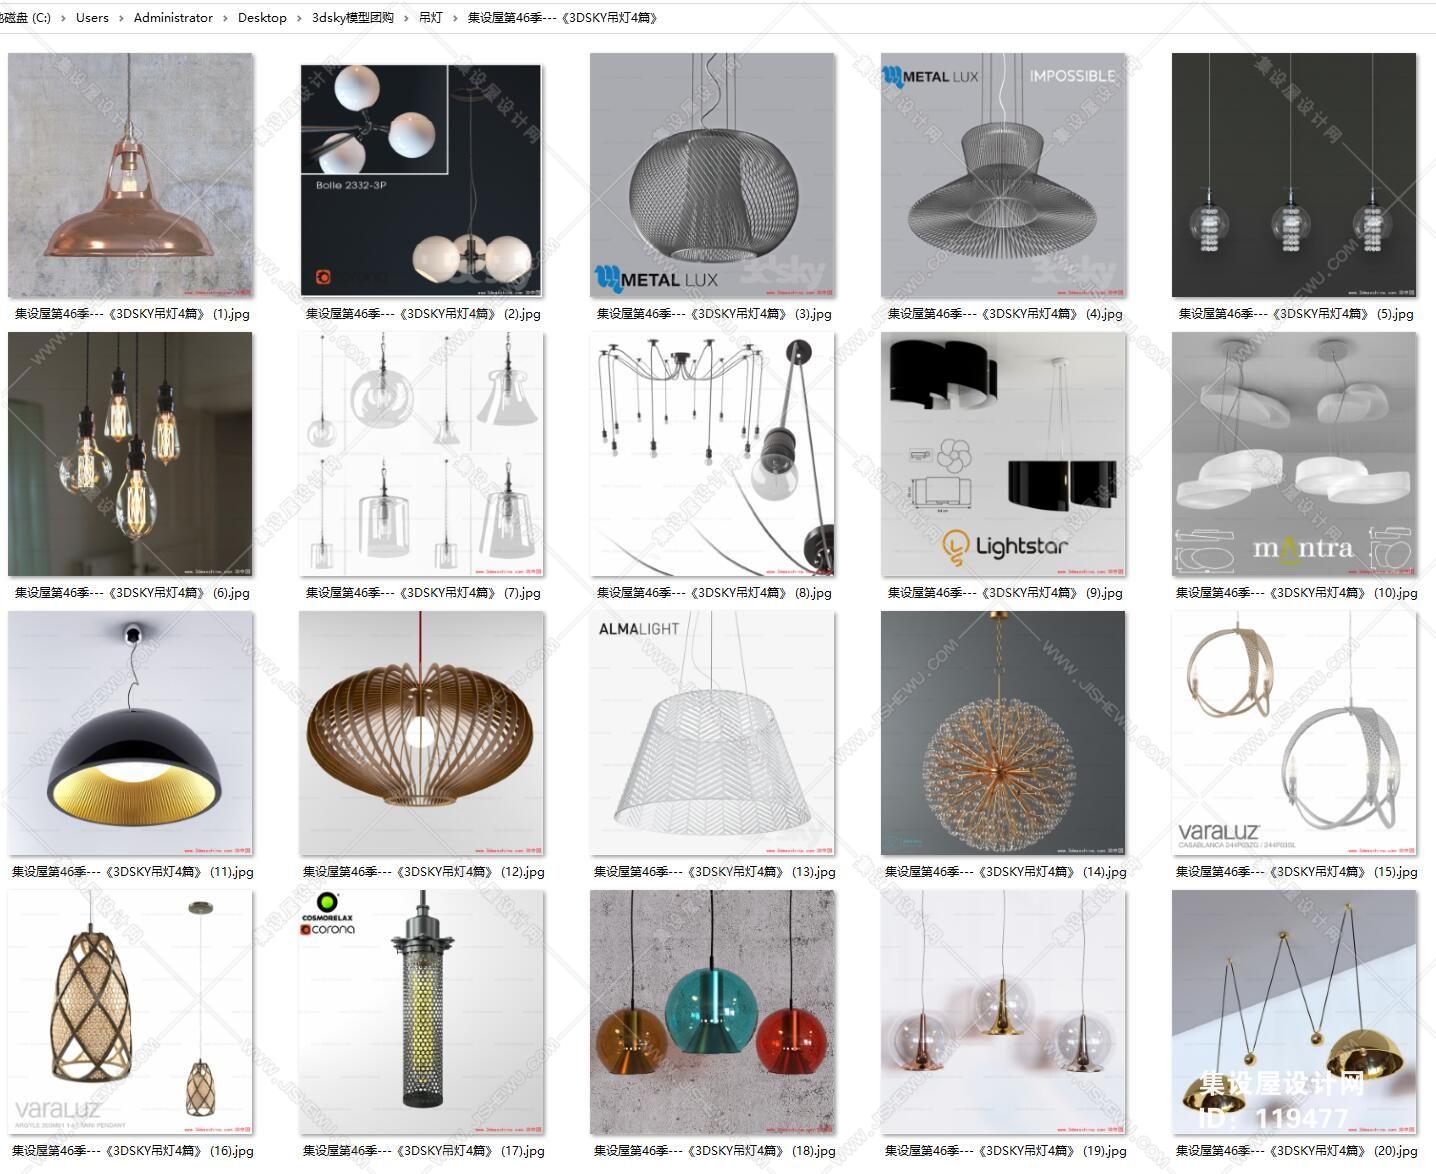1436x1174 pixels.
Task: Choose the Lightstar black lamp thumbnail
Action: click(1003, 455)
